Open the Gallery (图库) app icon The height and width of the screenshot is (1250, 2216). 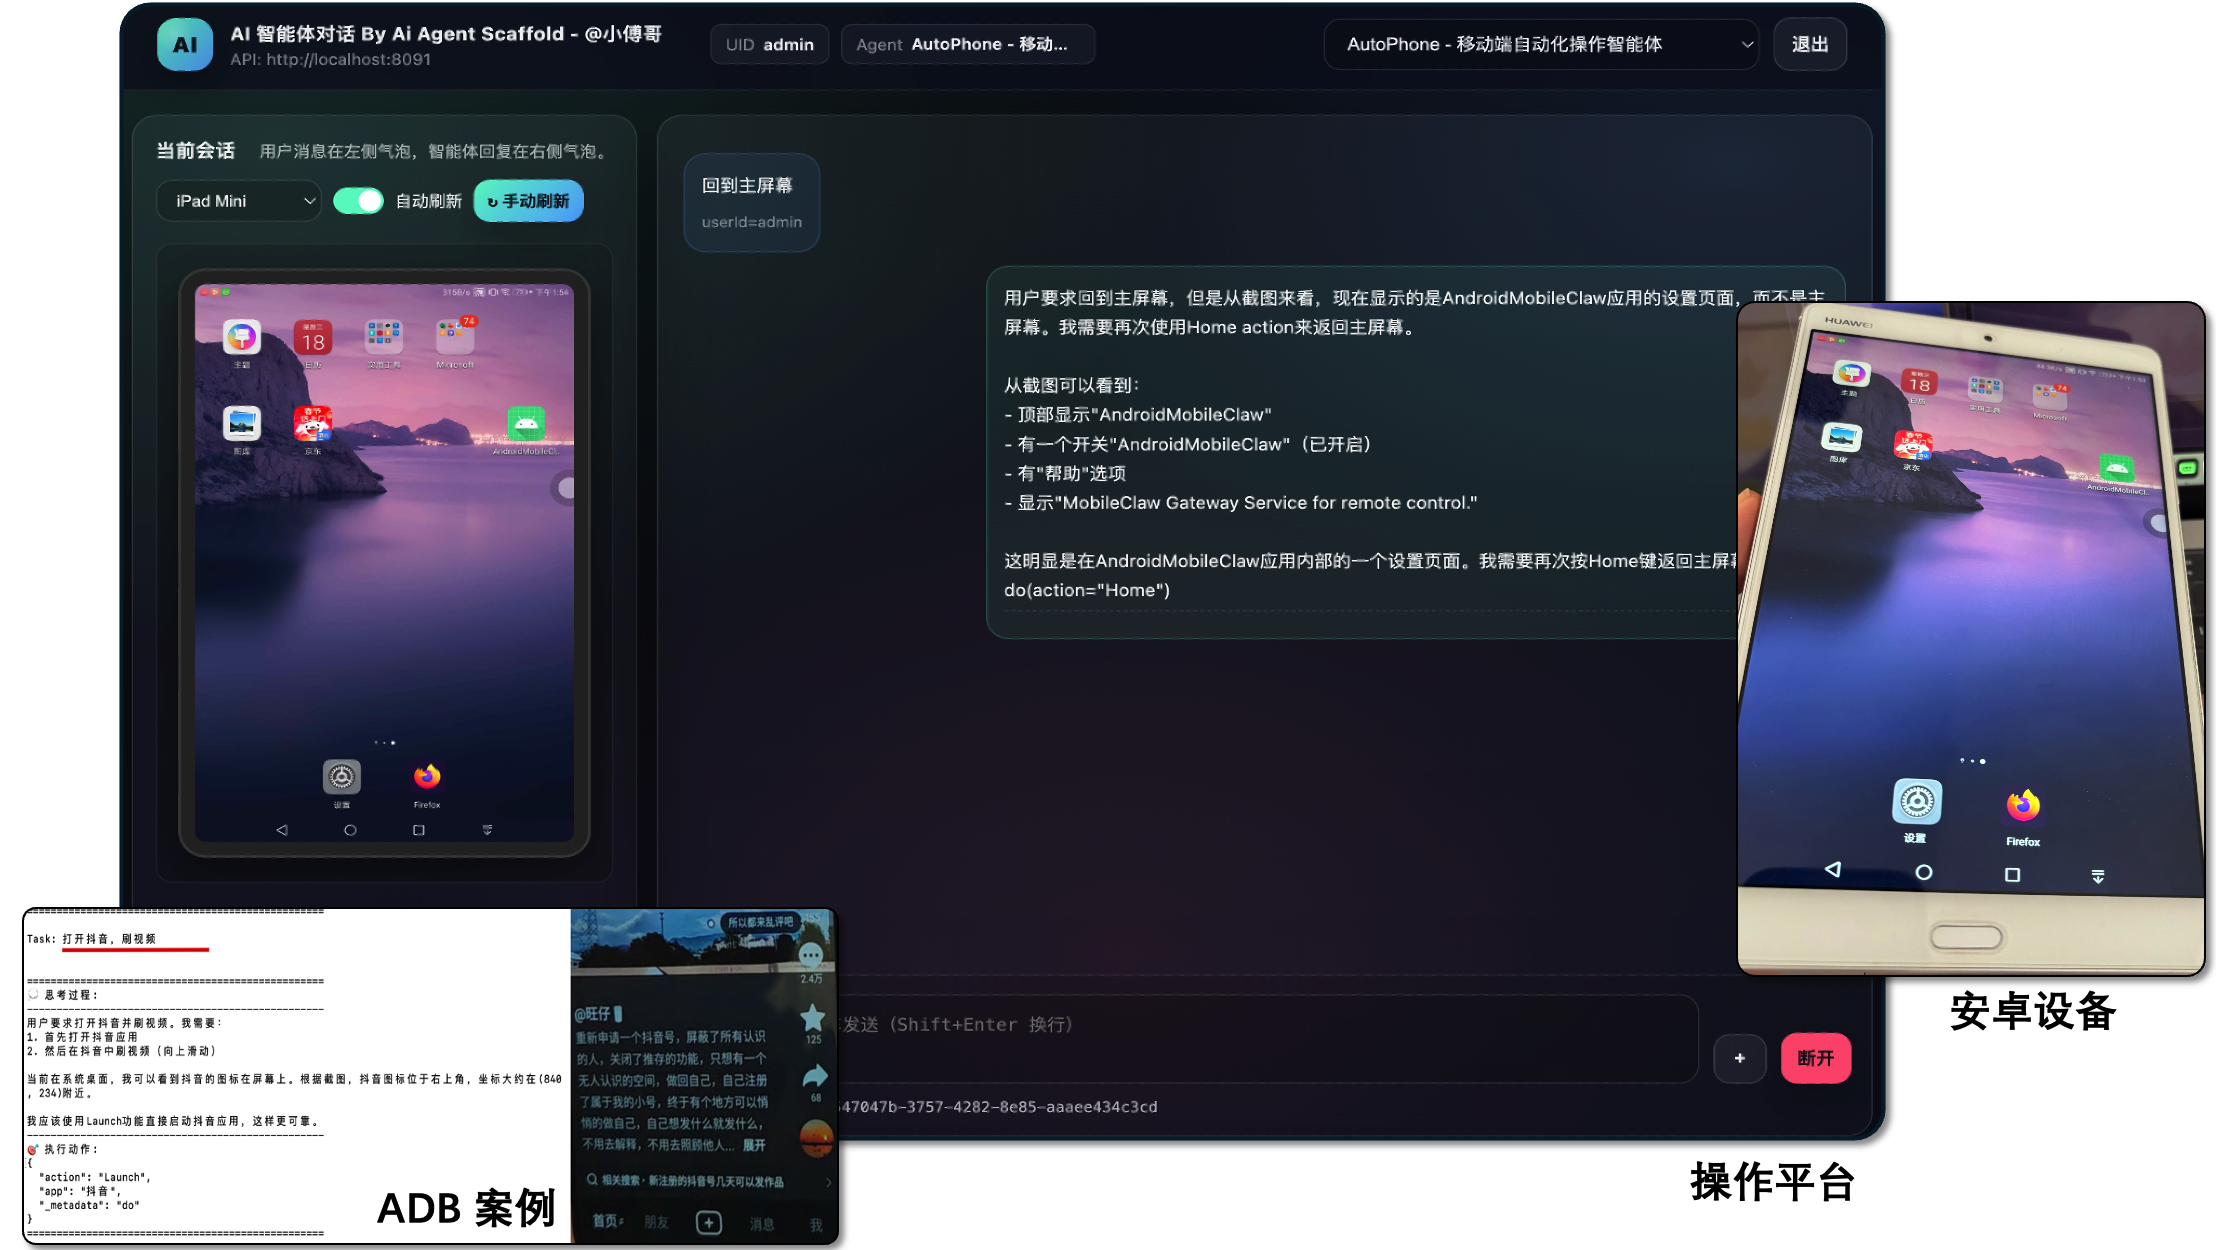[242, 424]
